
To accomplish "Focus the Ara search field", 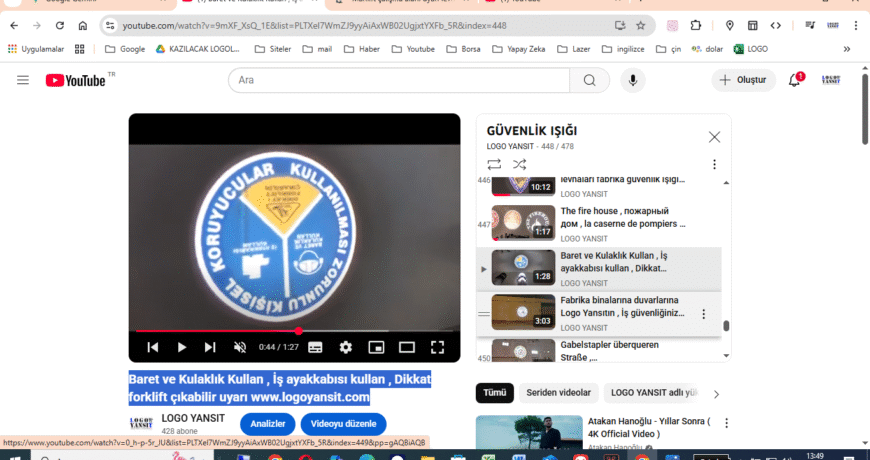I will [399, 80].
